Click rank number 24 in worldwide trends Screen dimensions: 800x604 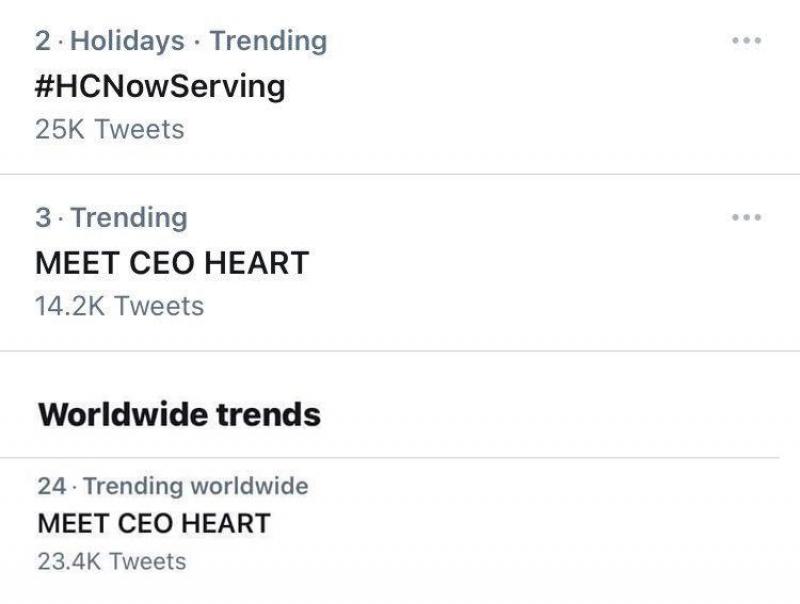click(x=51, y=486)
